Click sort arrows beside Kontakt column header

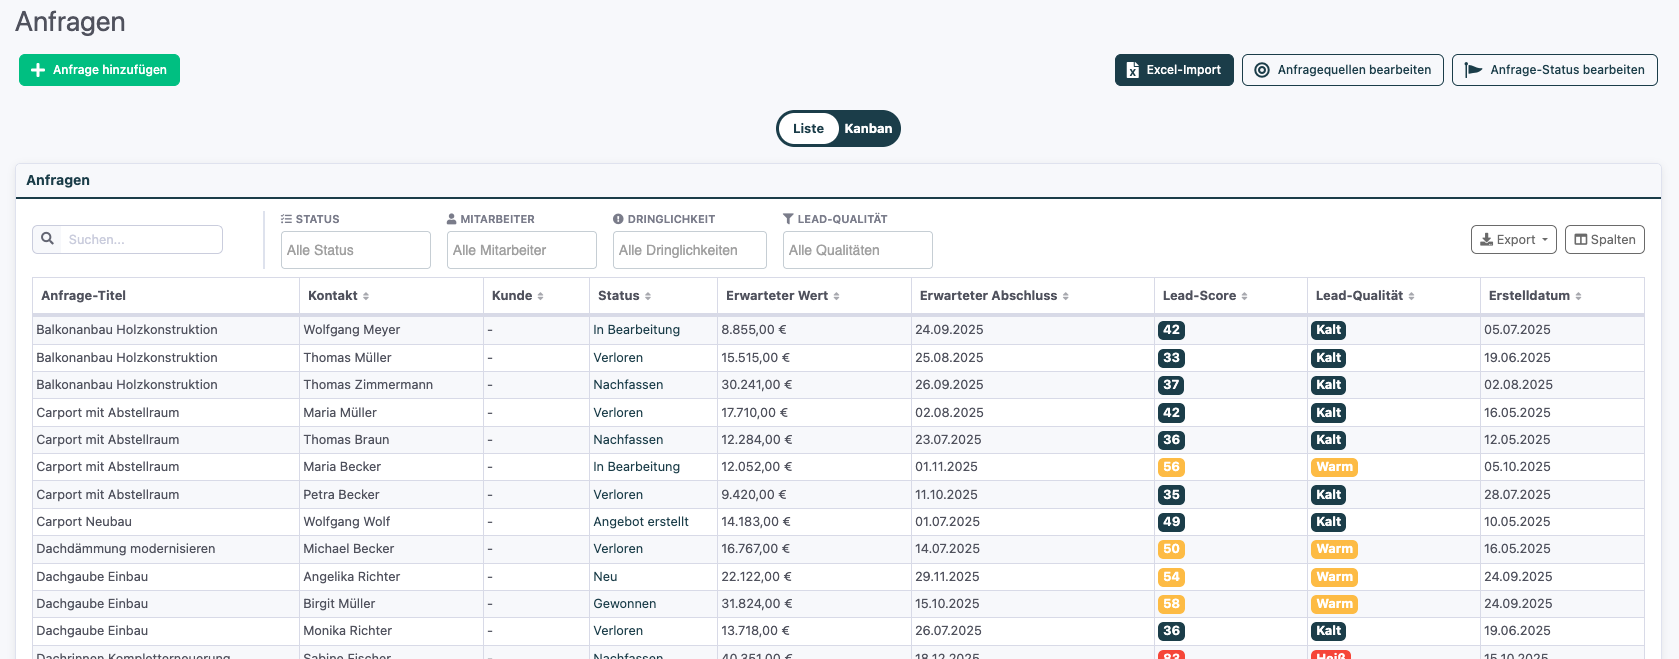pyautogui.click(x=366, y=296)
